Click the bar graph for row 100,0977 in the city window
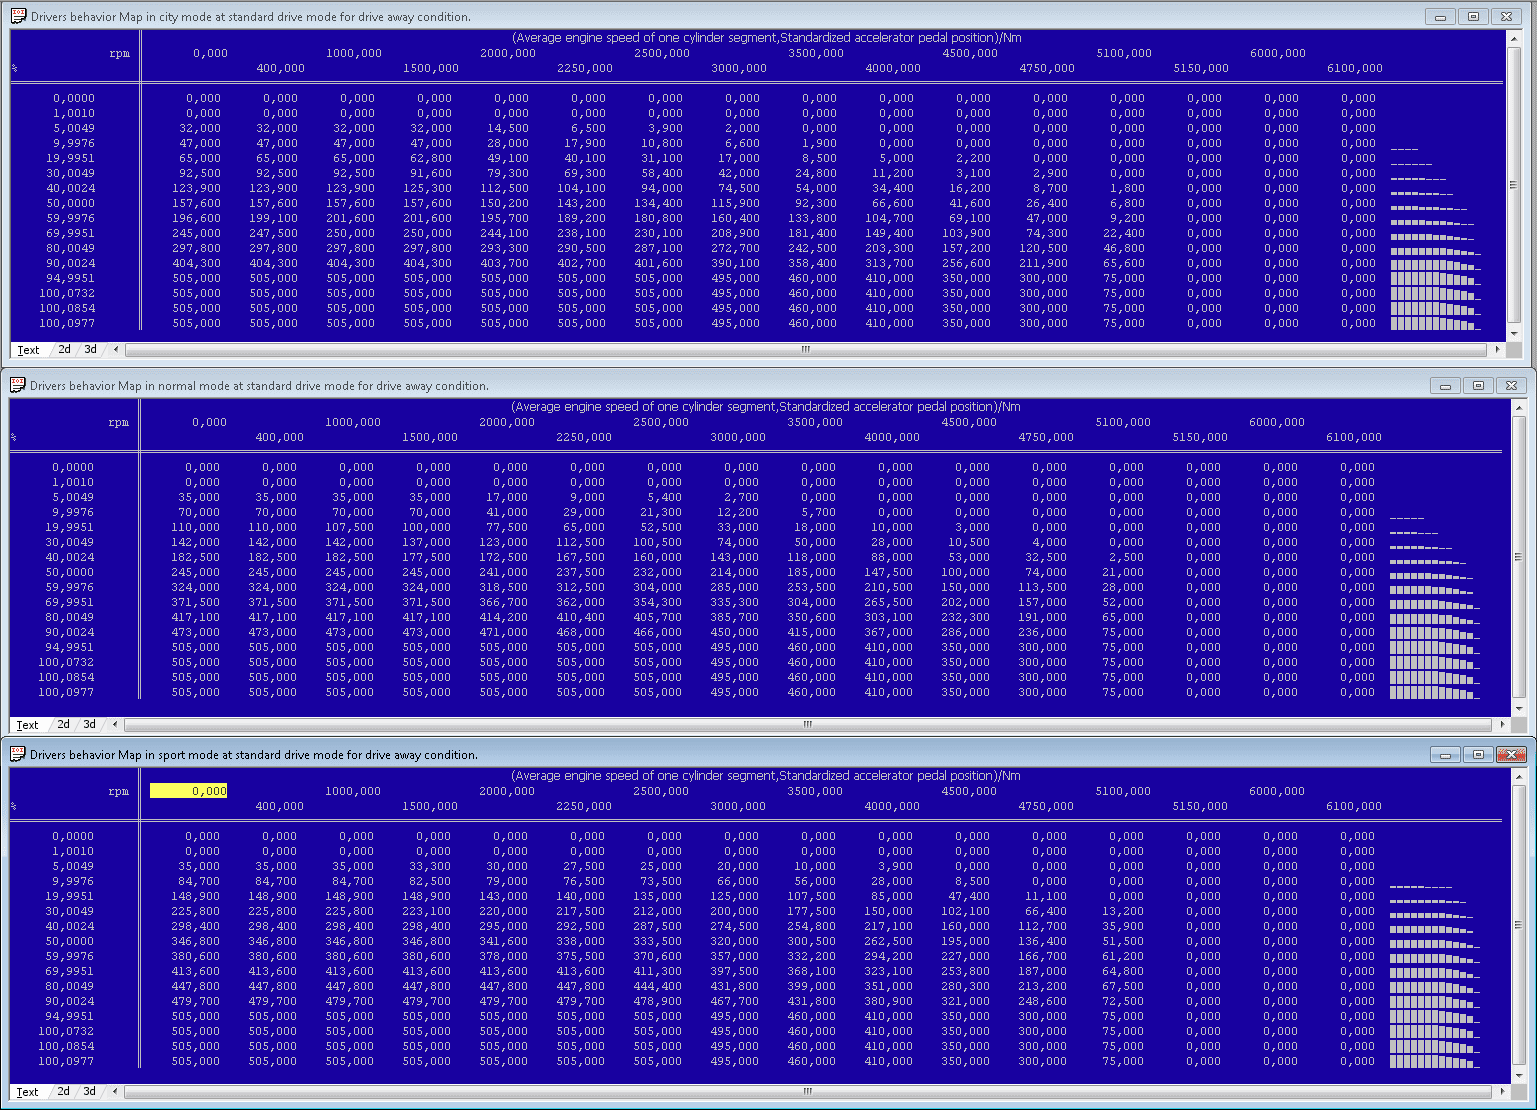The image size is (1537, 1110). coord(1436,323)
